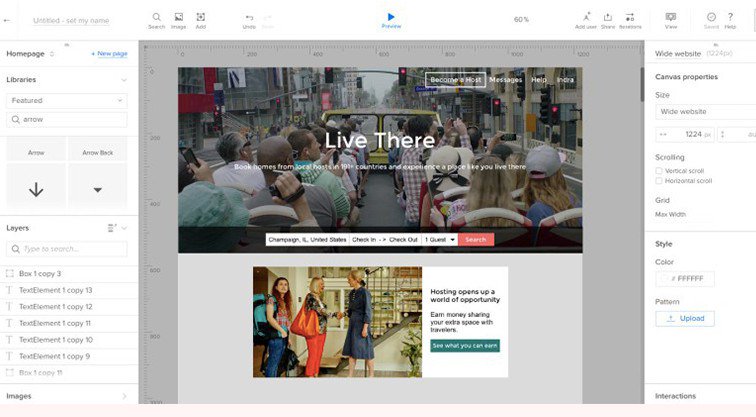Collapse the Libraries section
This screenshot has width=756, height=417.
[x=124, y=80]
